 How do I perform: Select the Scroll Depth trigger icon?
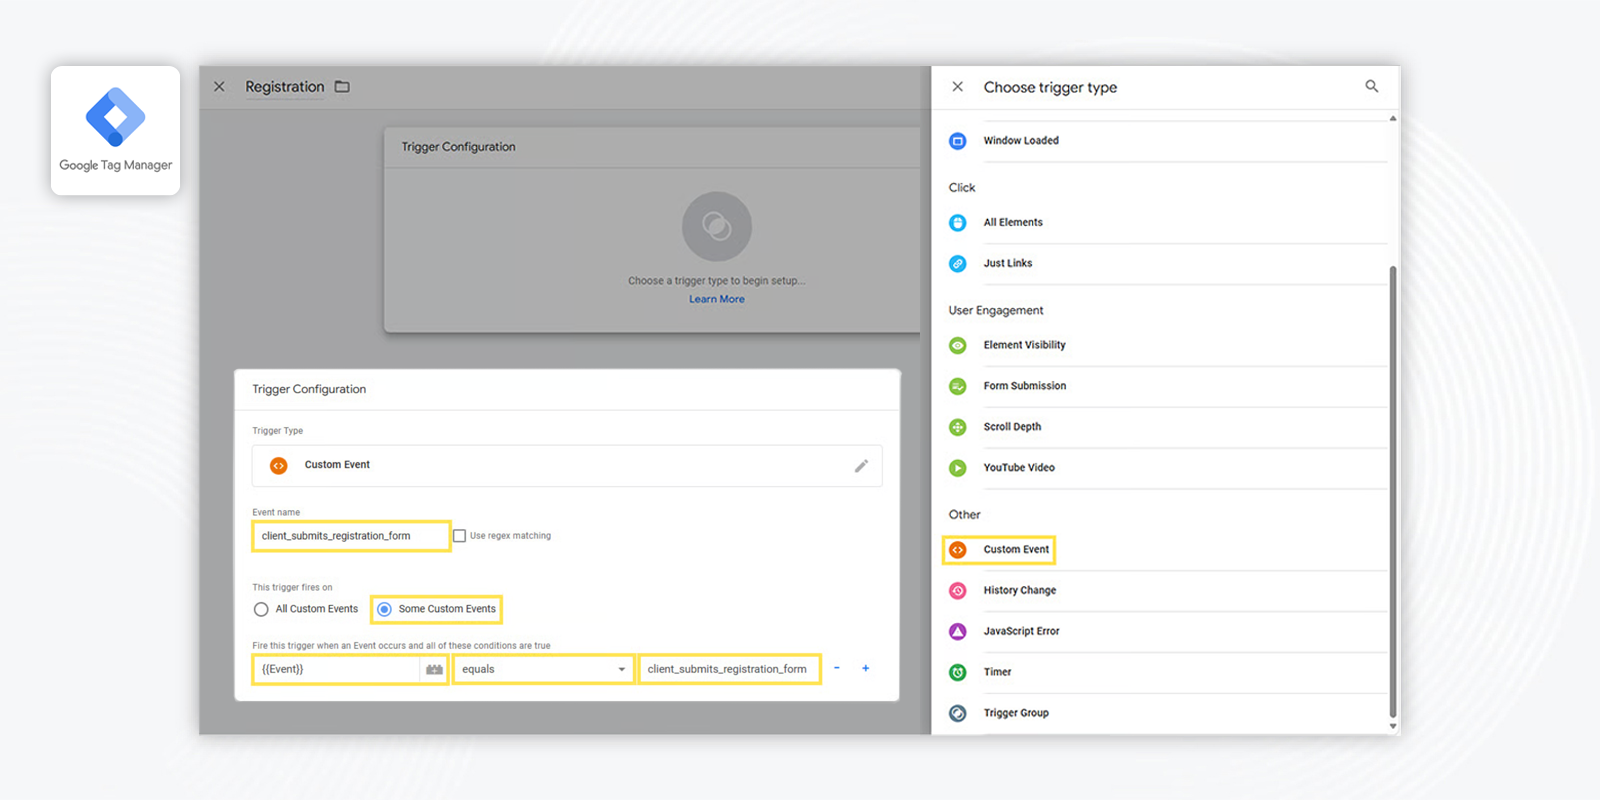click(x=957, y=428)
